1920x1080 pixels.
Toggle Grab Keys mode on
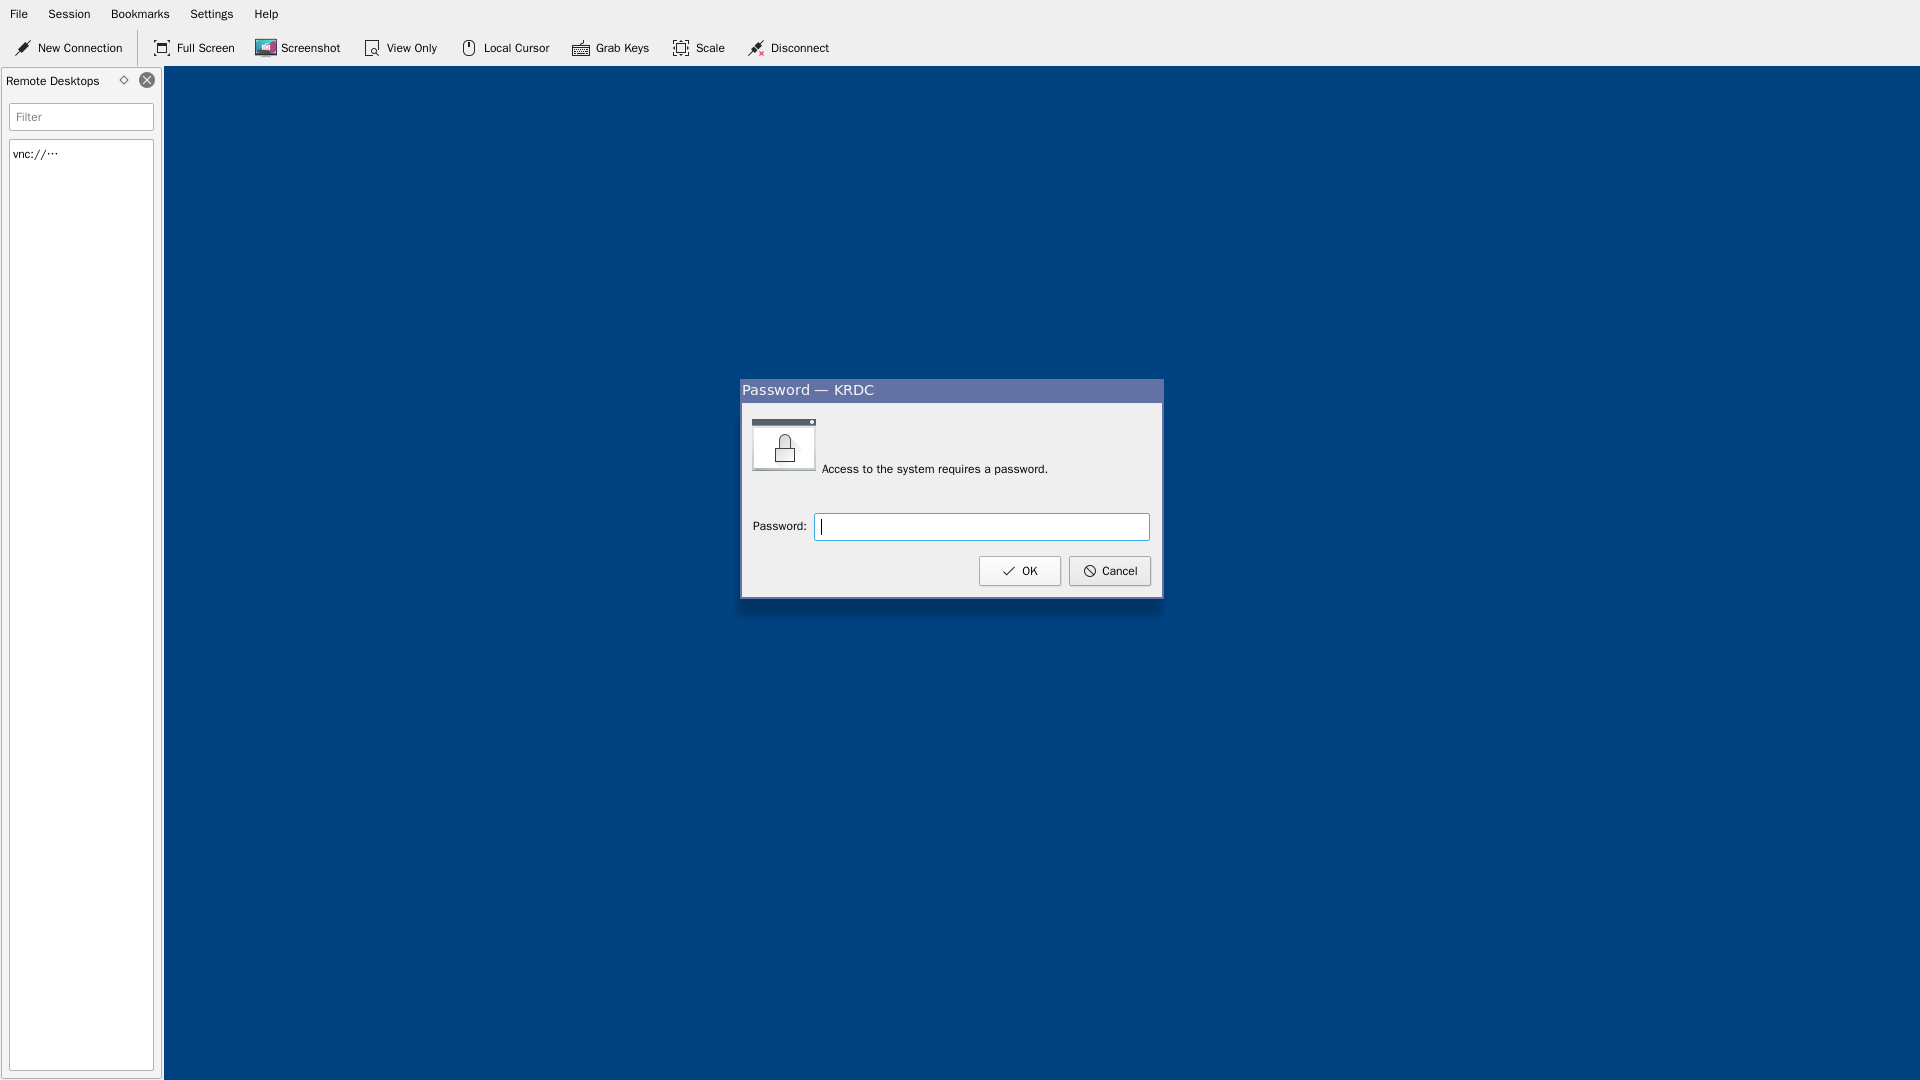point(611,47)
